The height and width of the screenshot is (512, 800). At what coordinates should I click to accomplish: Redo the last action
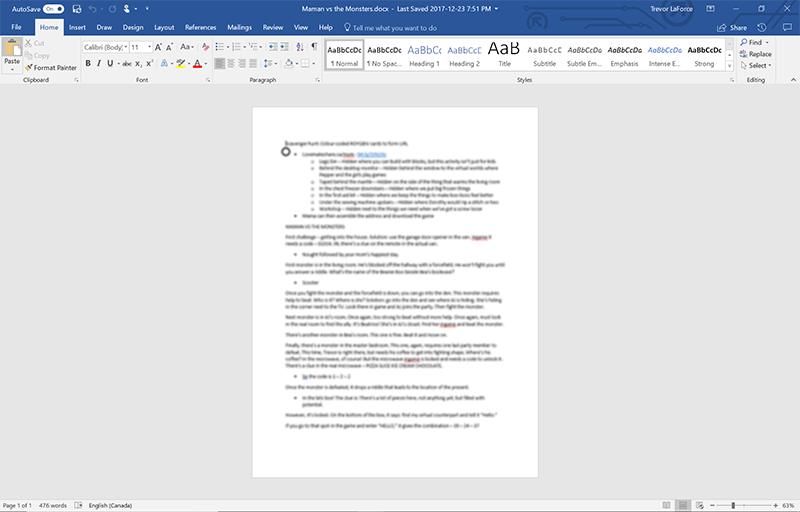pos(112,9)
